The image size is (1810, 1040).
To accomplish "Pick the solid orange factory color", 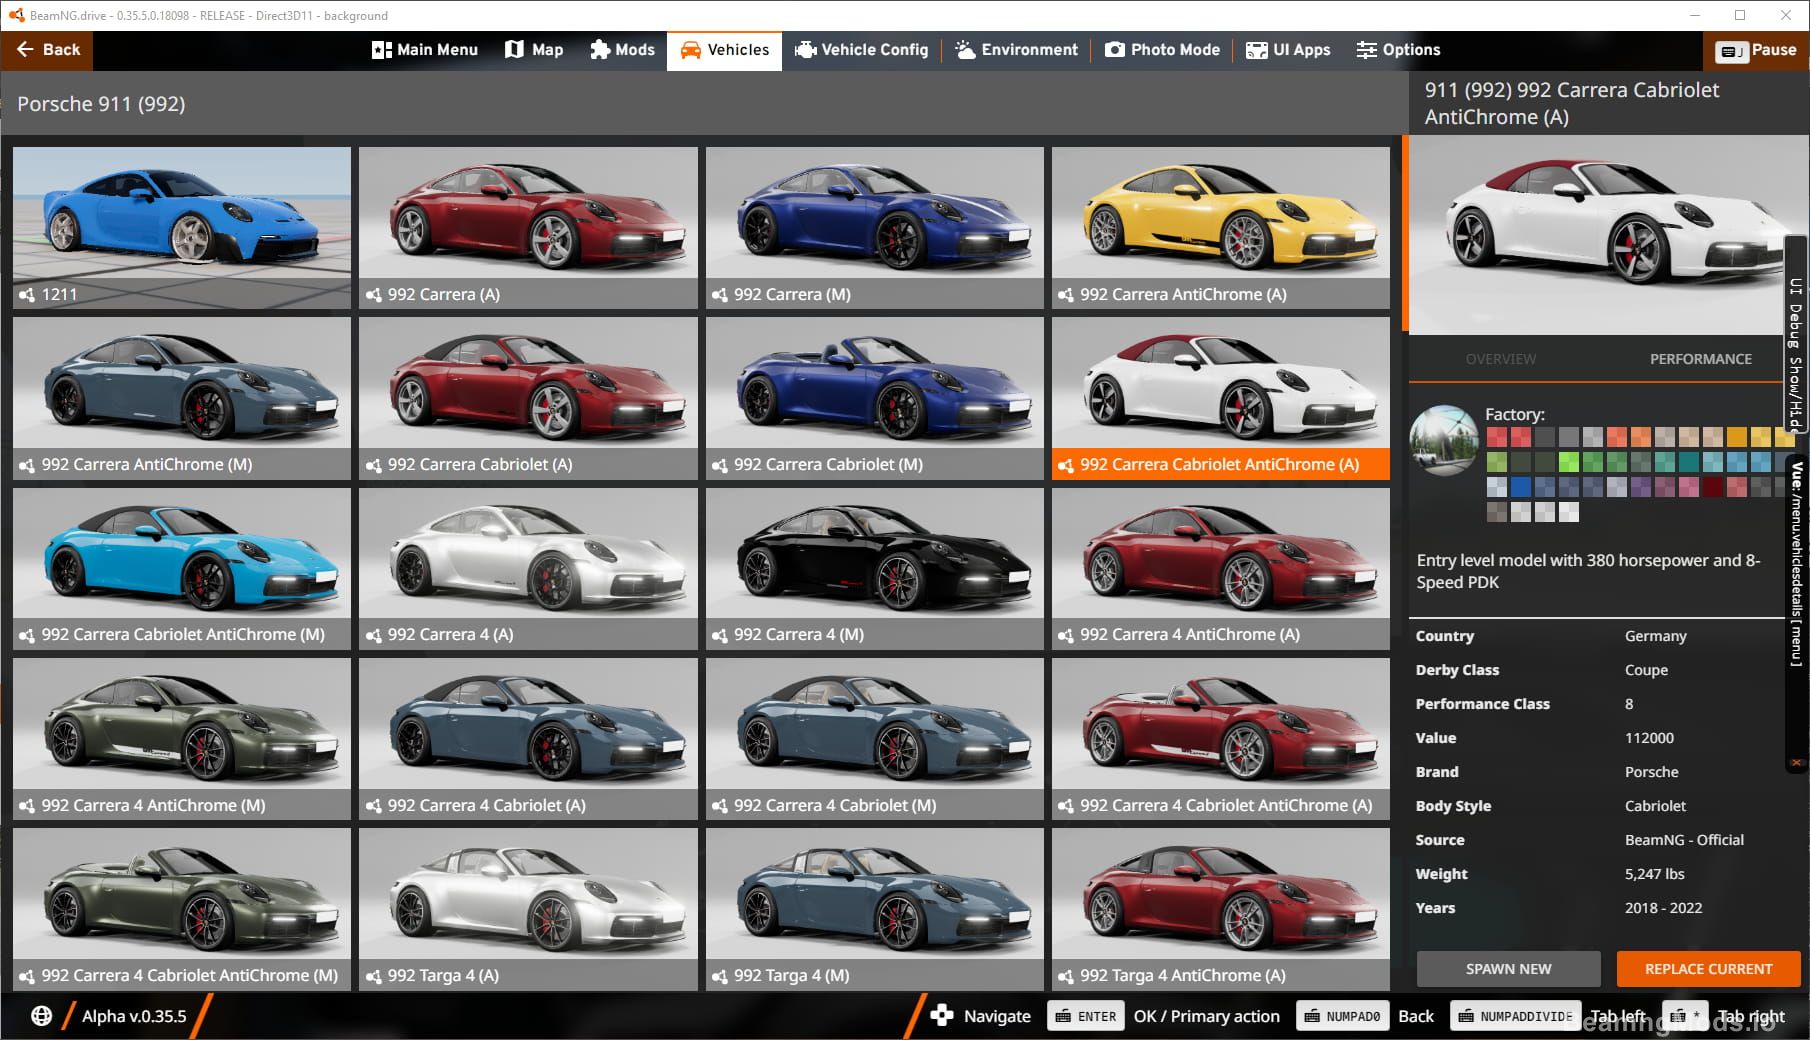I will tap(1737, 437).
